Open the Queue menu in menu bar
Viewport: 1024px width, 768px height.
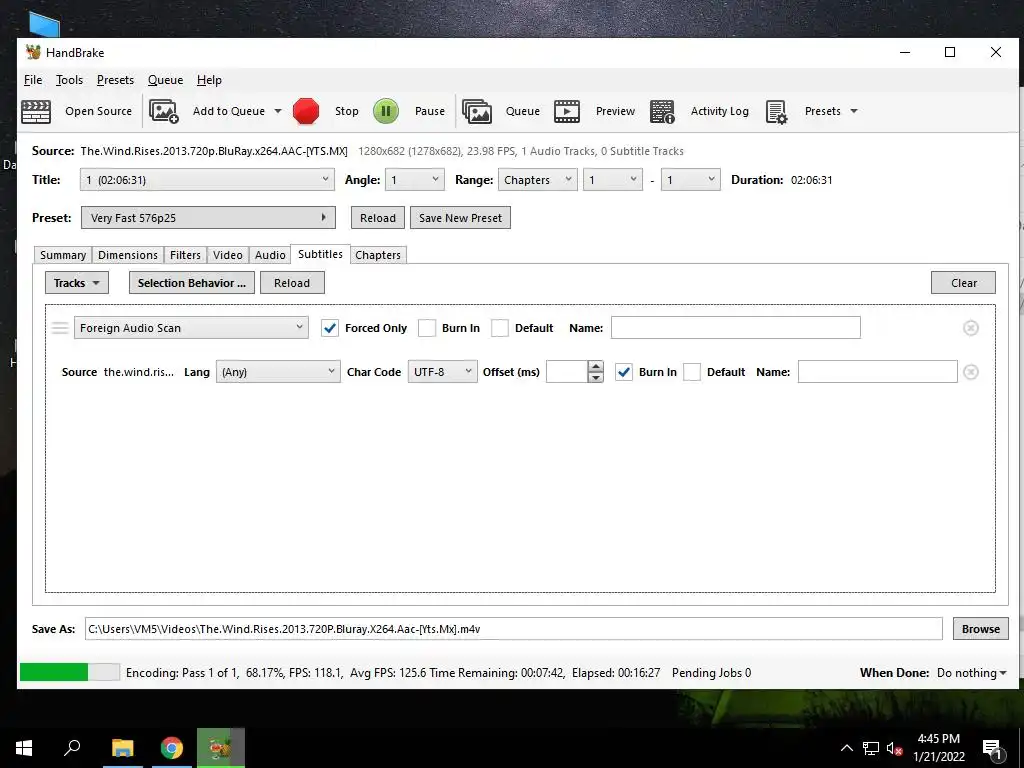tap(165, 80)
